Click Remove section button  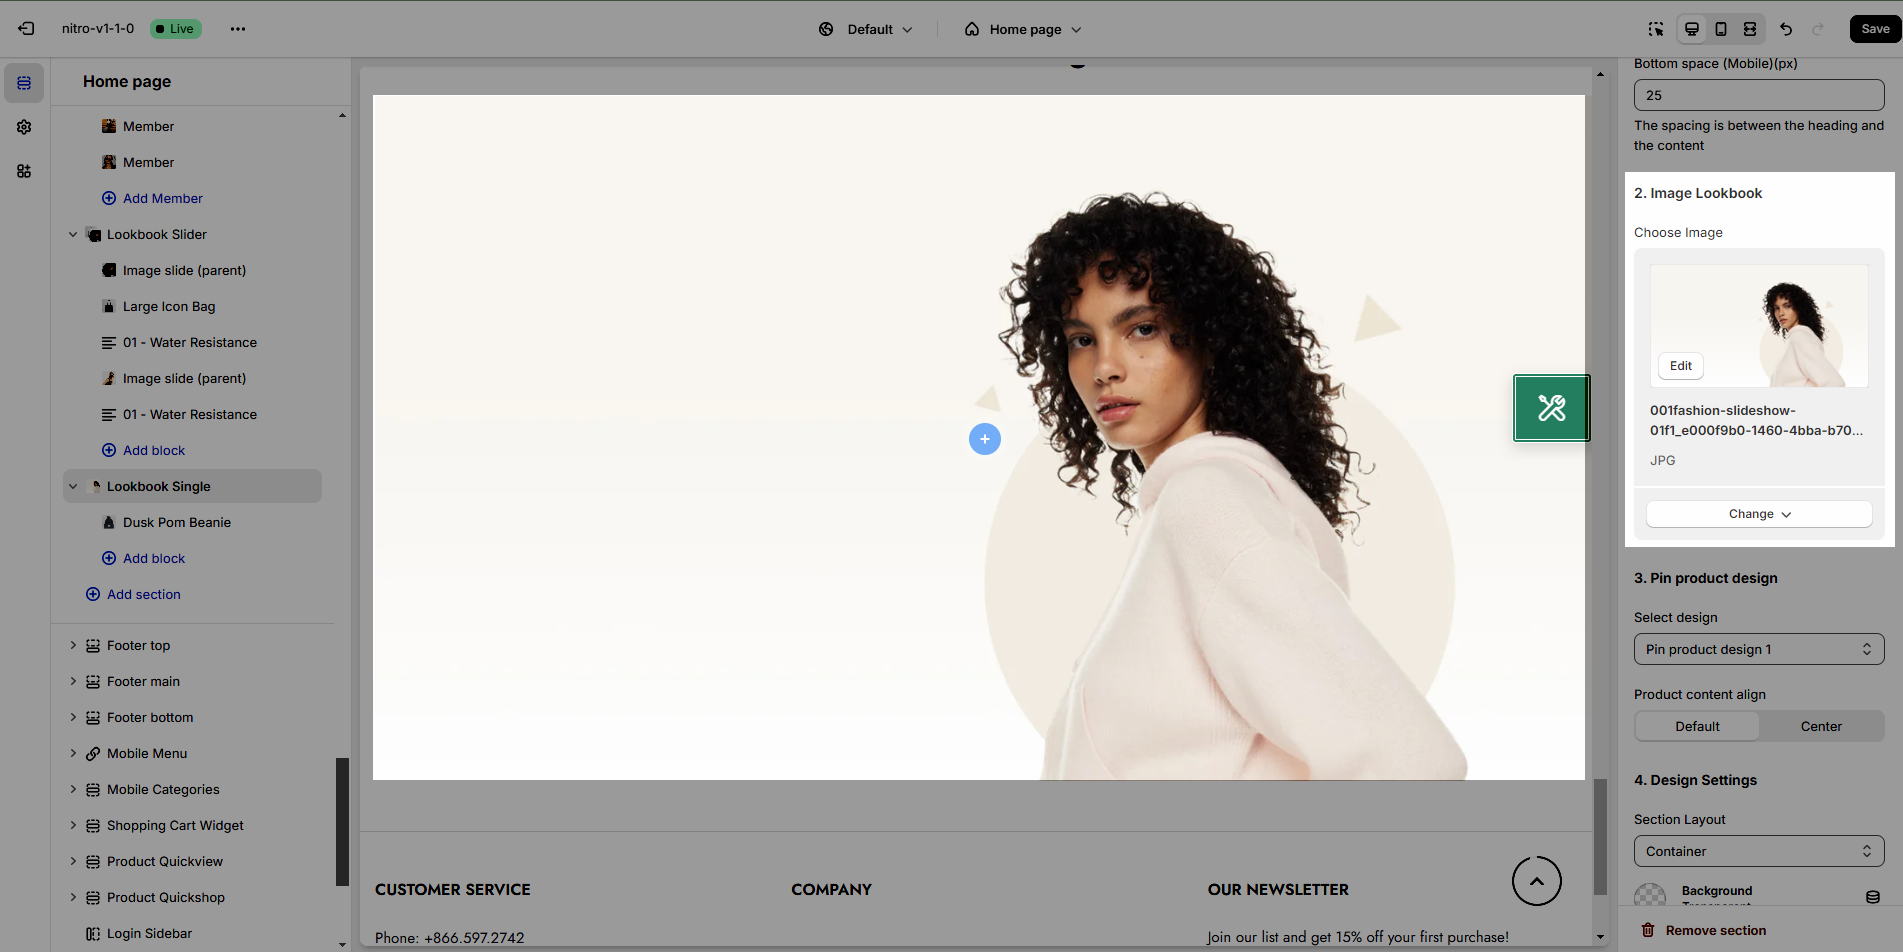click(x=1704, y=930)
